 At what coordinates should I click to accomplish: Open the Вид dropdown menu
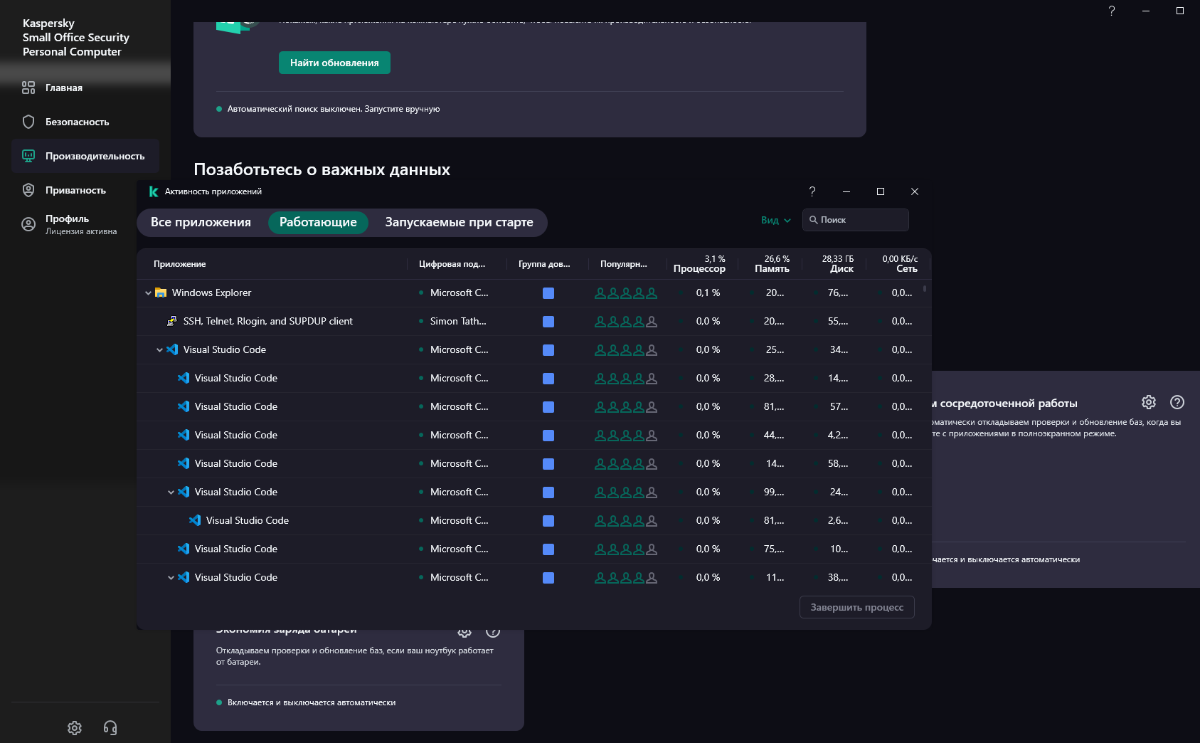775,220
